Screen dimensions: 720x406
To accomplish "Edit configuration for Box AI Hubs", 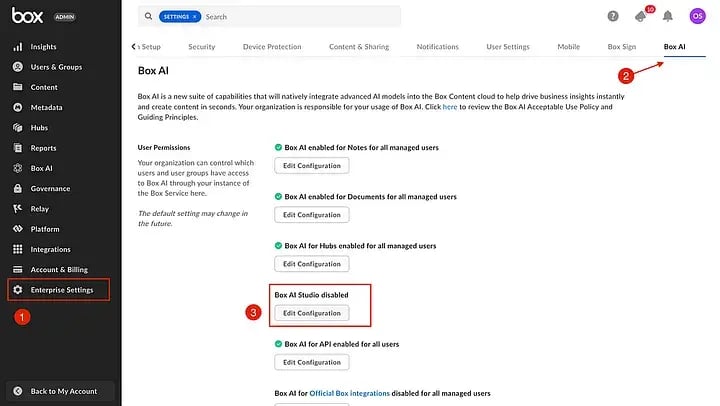I will point(312,264).
